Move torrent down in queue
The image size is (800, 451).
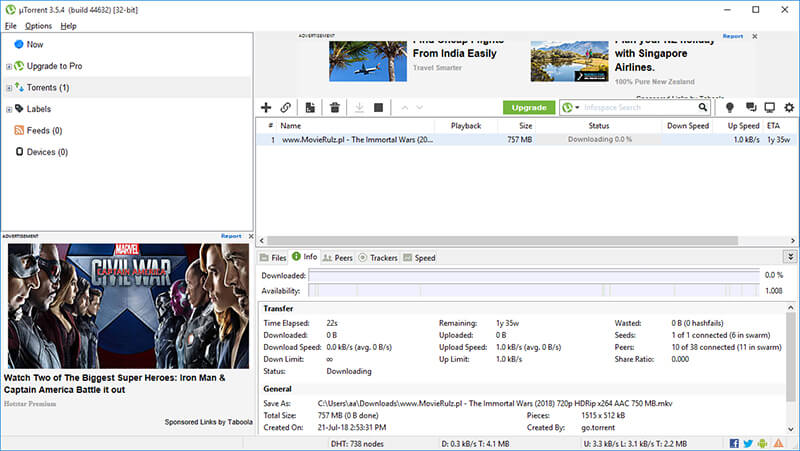[419, 108]
